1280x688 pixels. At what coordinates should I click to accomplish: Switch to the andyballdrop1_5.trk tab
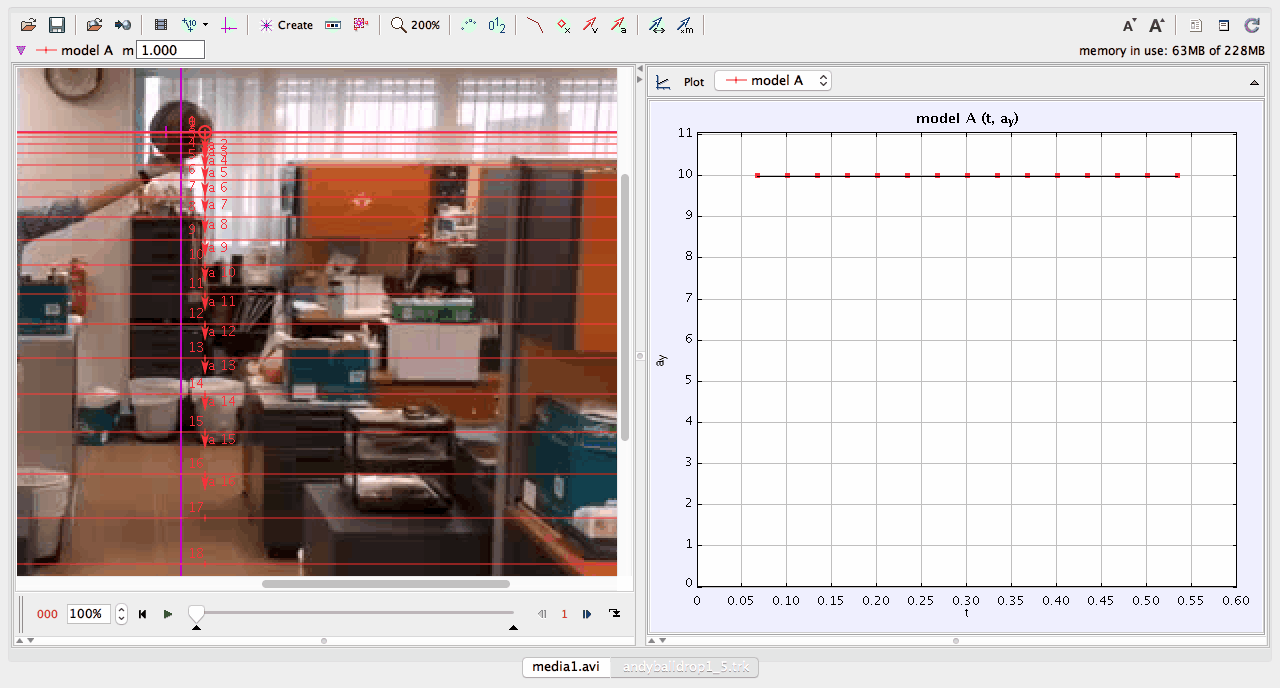(692, 666)
